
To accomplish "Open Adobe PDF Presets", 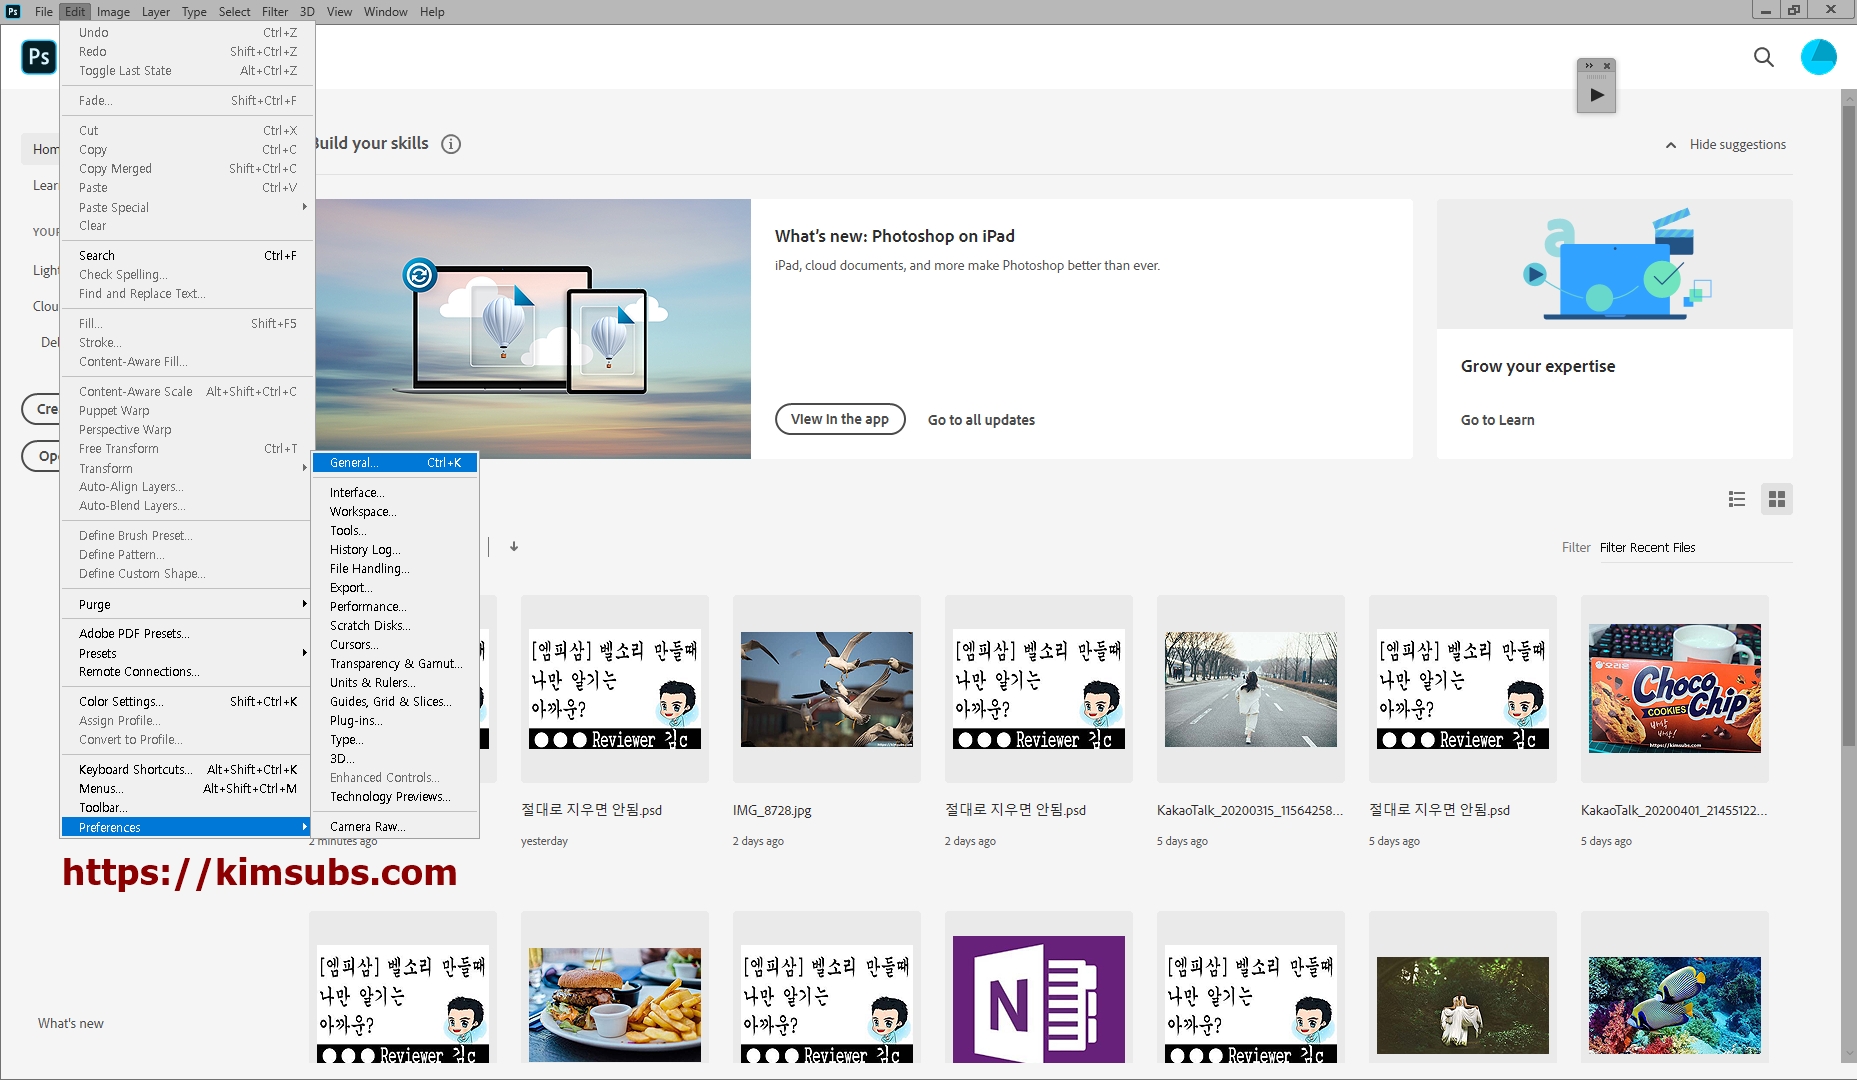I will pos(187,634).
